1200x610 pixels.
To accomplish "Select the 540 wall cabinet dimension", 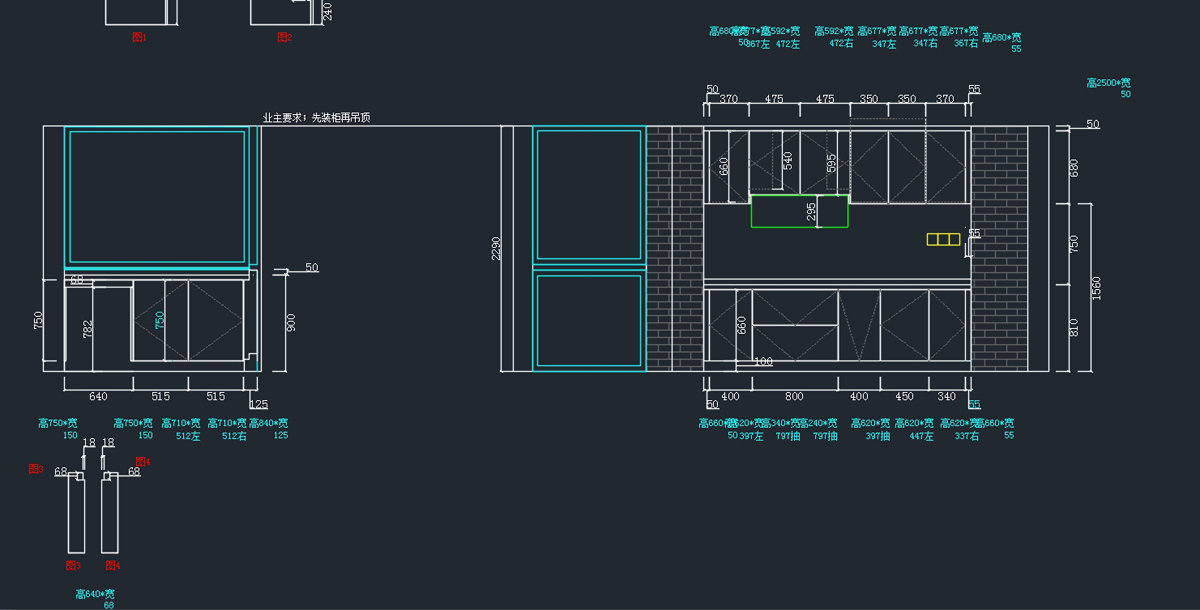I will click(x=787, y=160).
